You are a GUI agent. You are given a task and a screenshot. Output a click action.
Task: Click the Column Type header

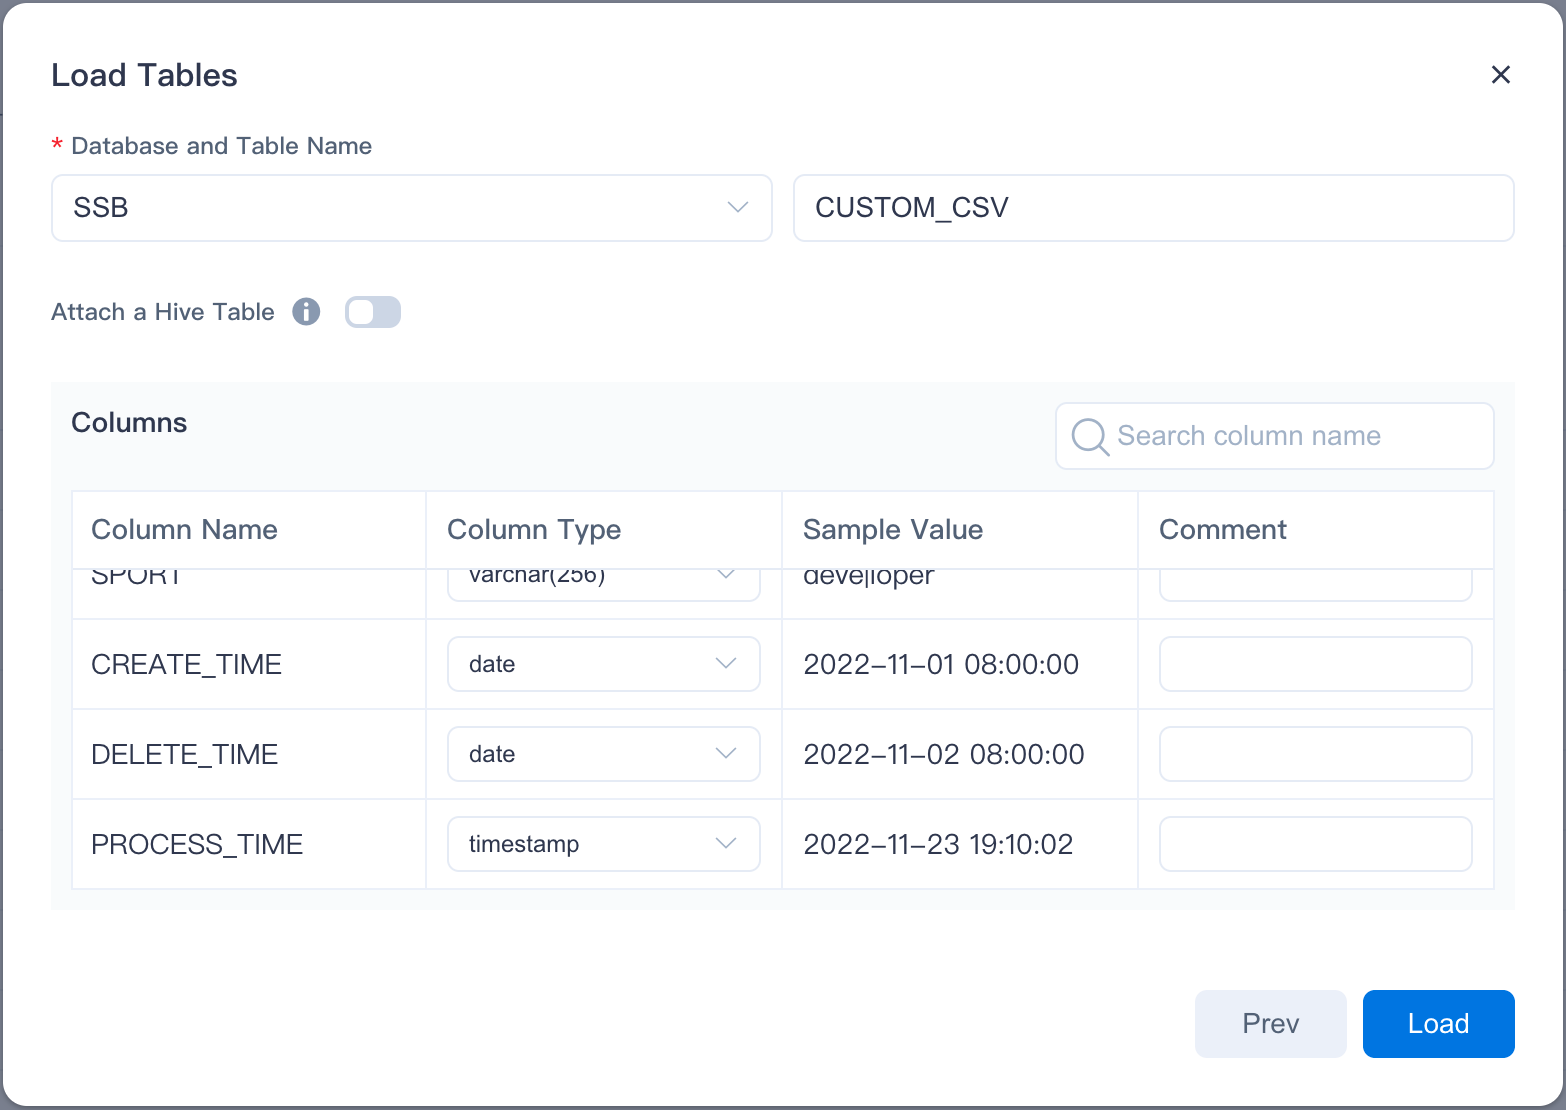(534, 530)
